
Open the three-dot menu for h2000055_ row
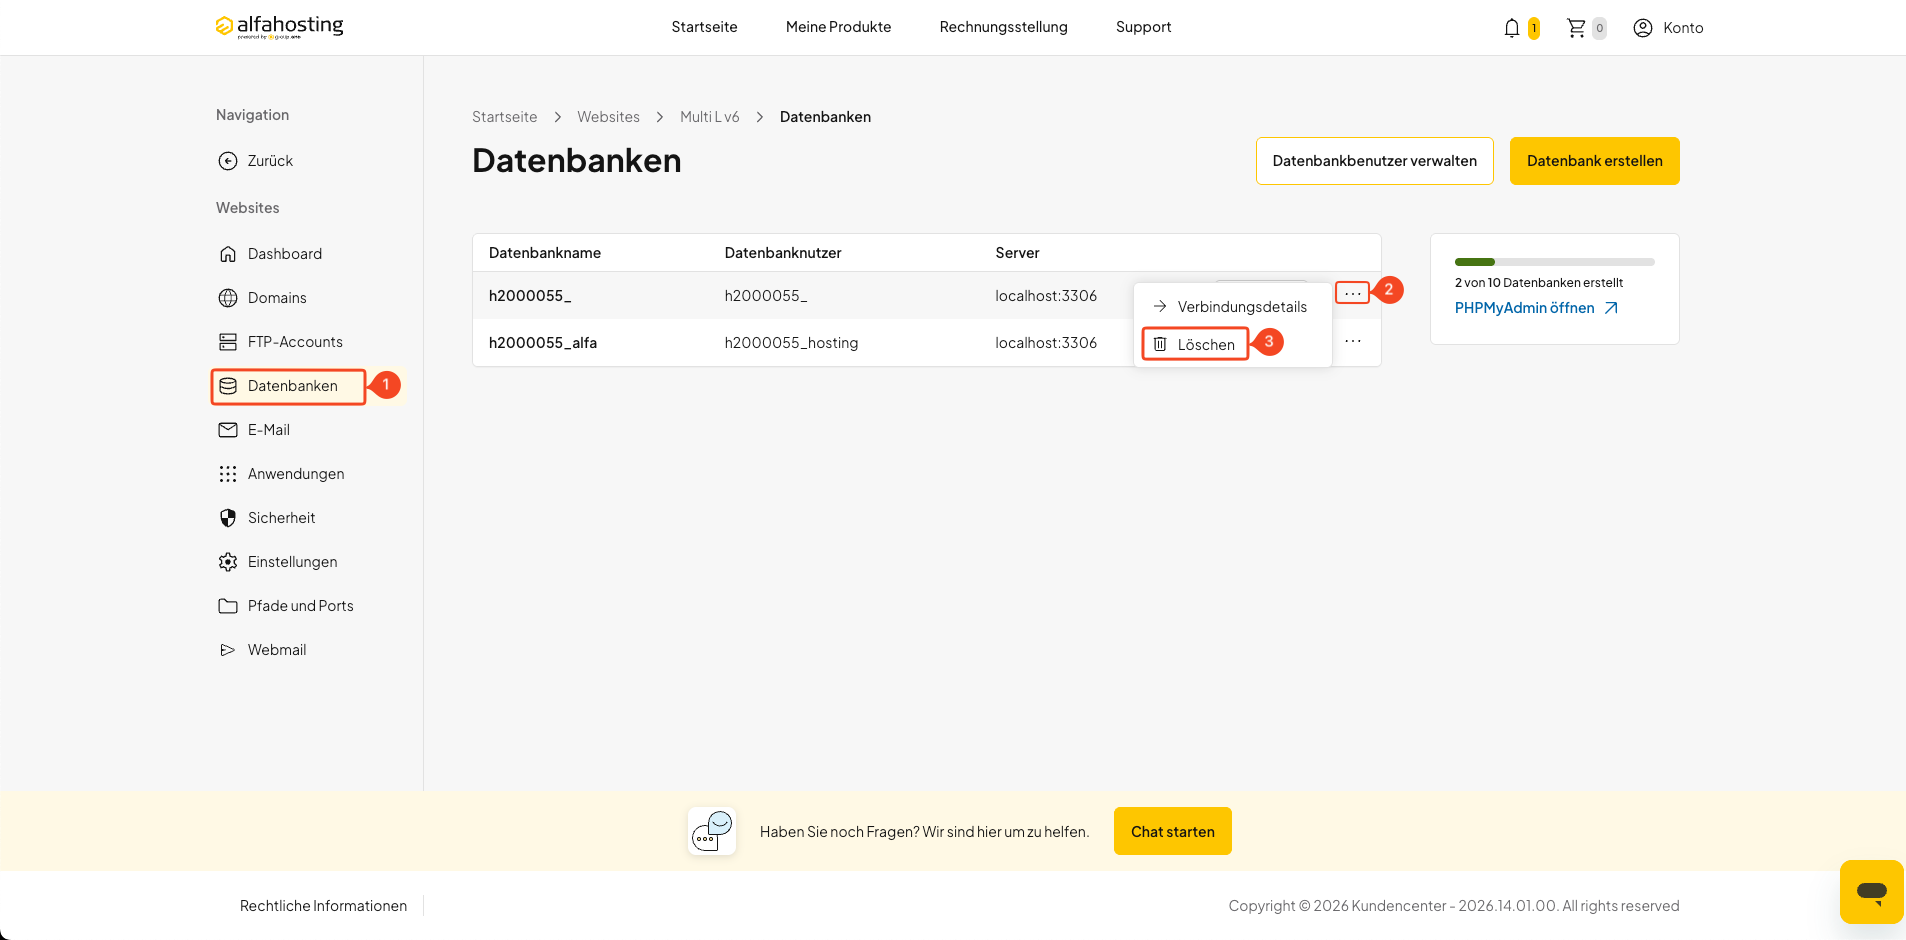(1352, 294)
